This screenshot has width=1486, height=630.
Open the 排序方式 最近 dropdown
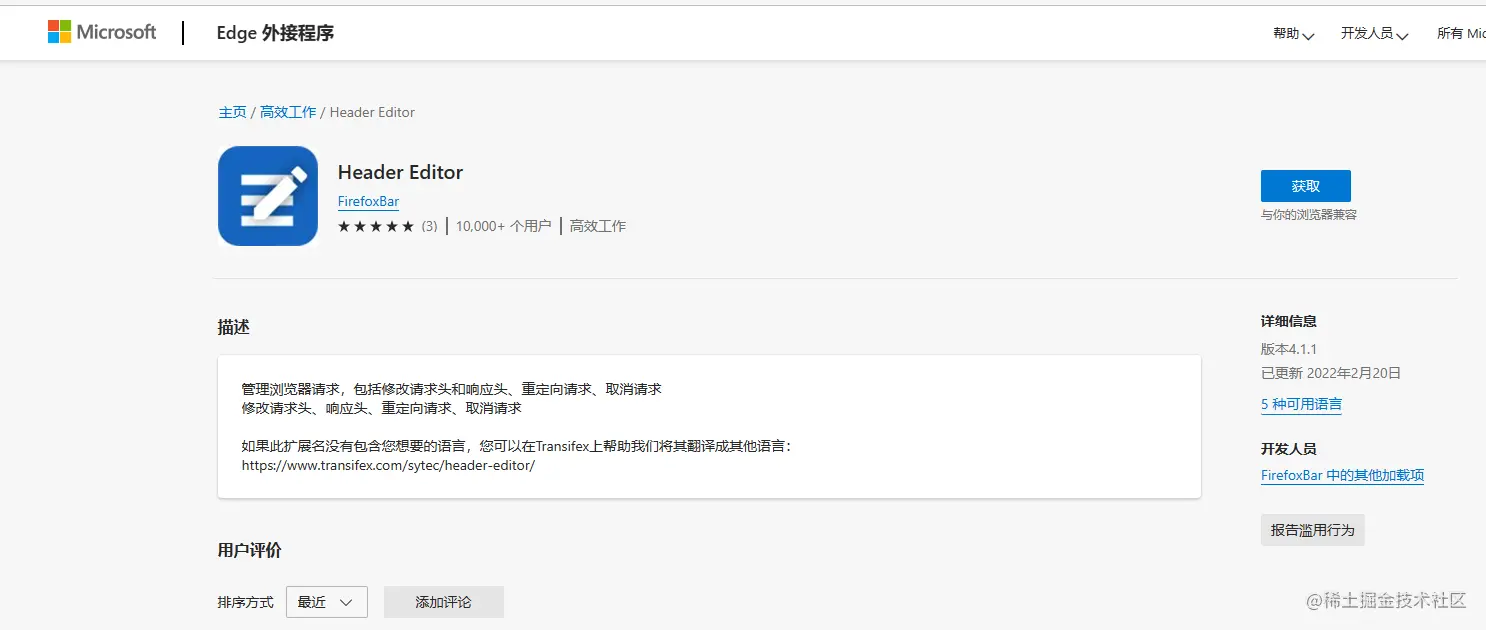(x=326, y=602)
